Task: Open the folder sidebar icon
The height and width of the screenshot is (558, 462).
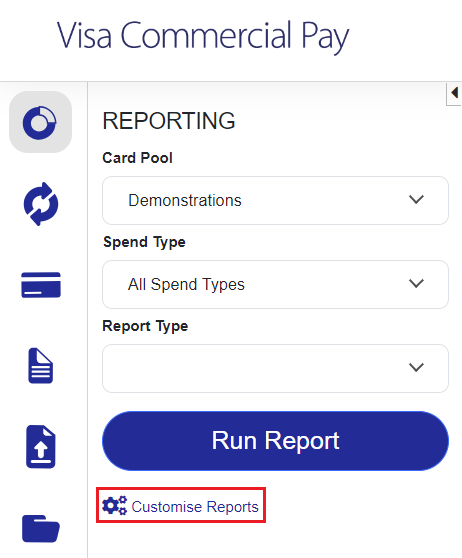Action: point(41,528)
